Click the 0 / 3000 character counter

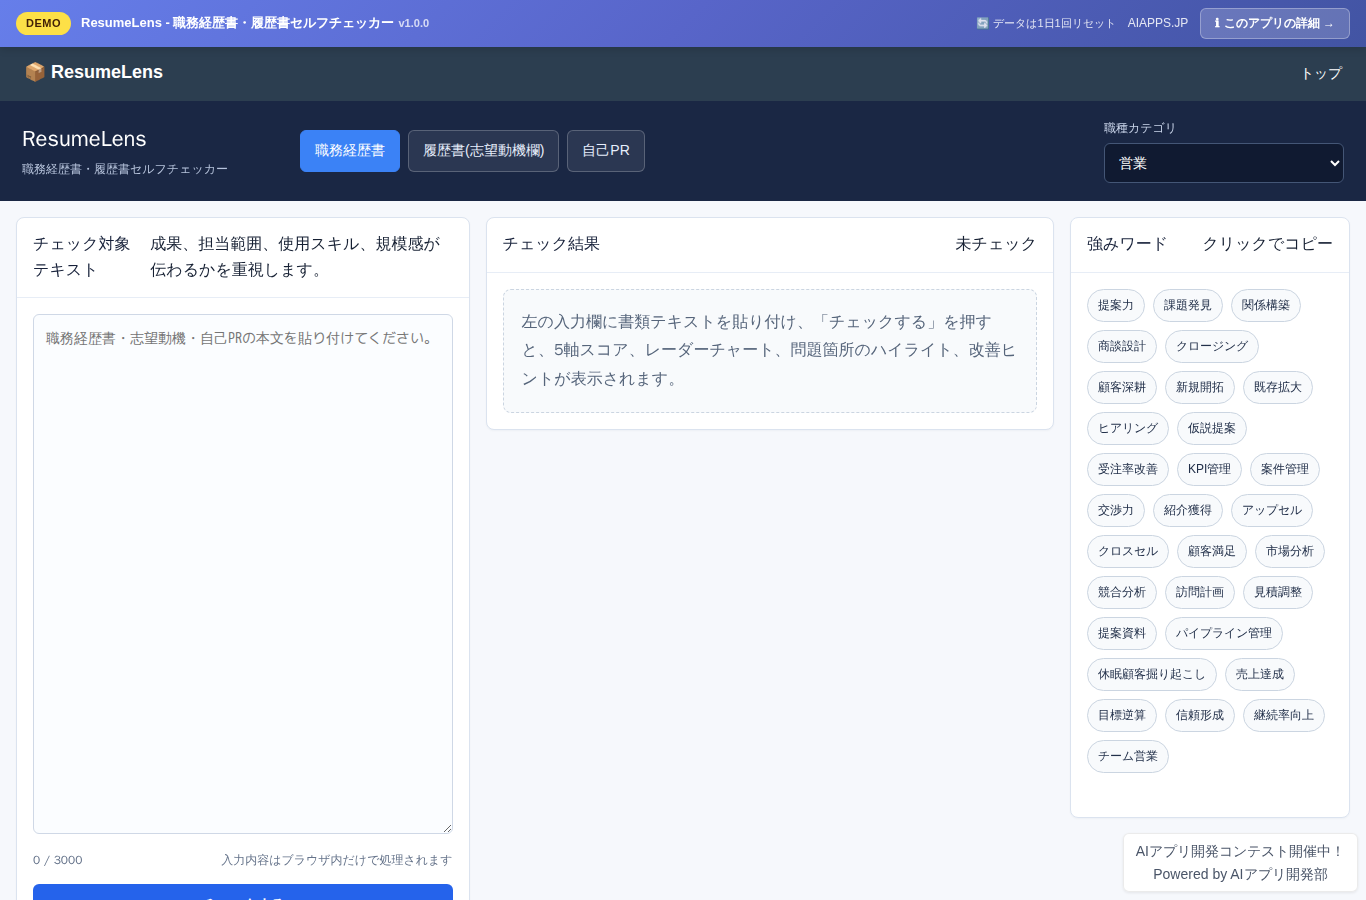pyautogui.click(x=58, y=860)
